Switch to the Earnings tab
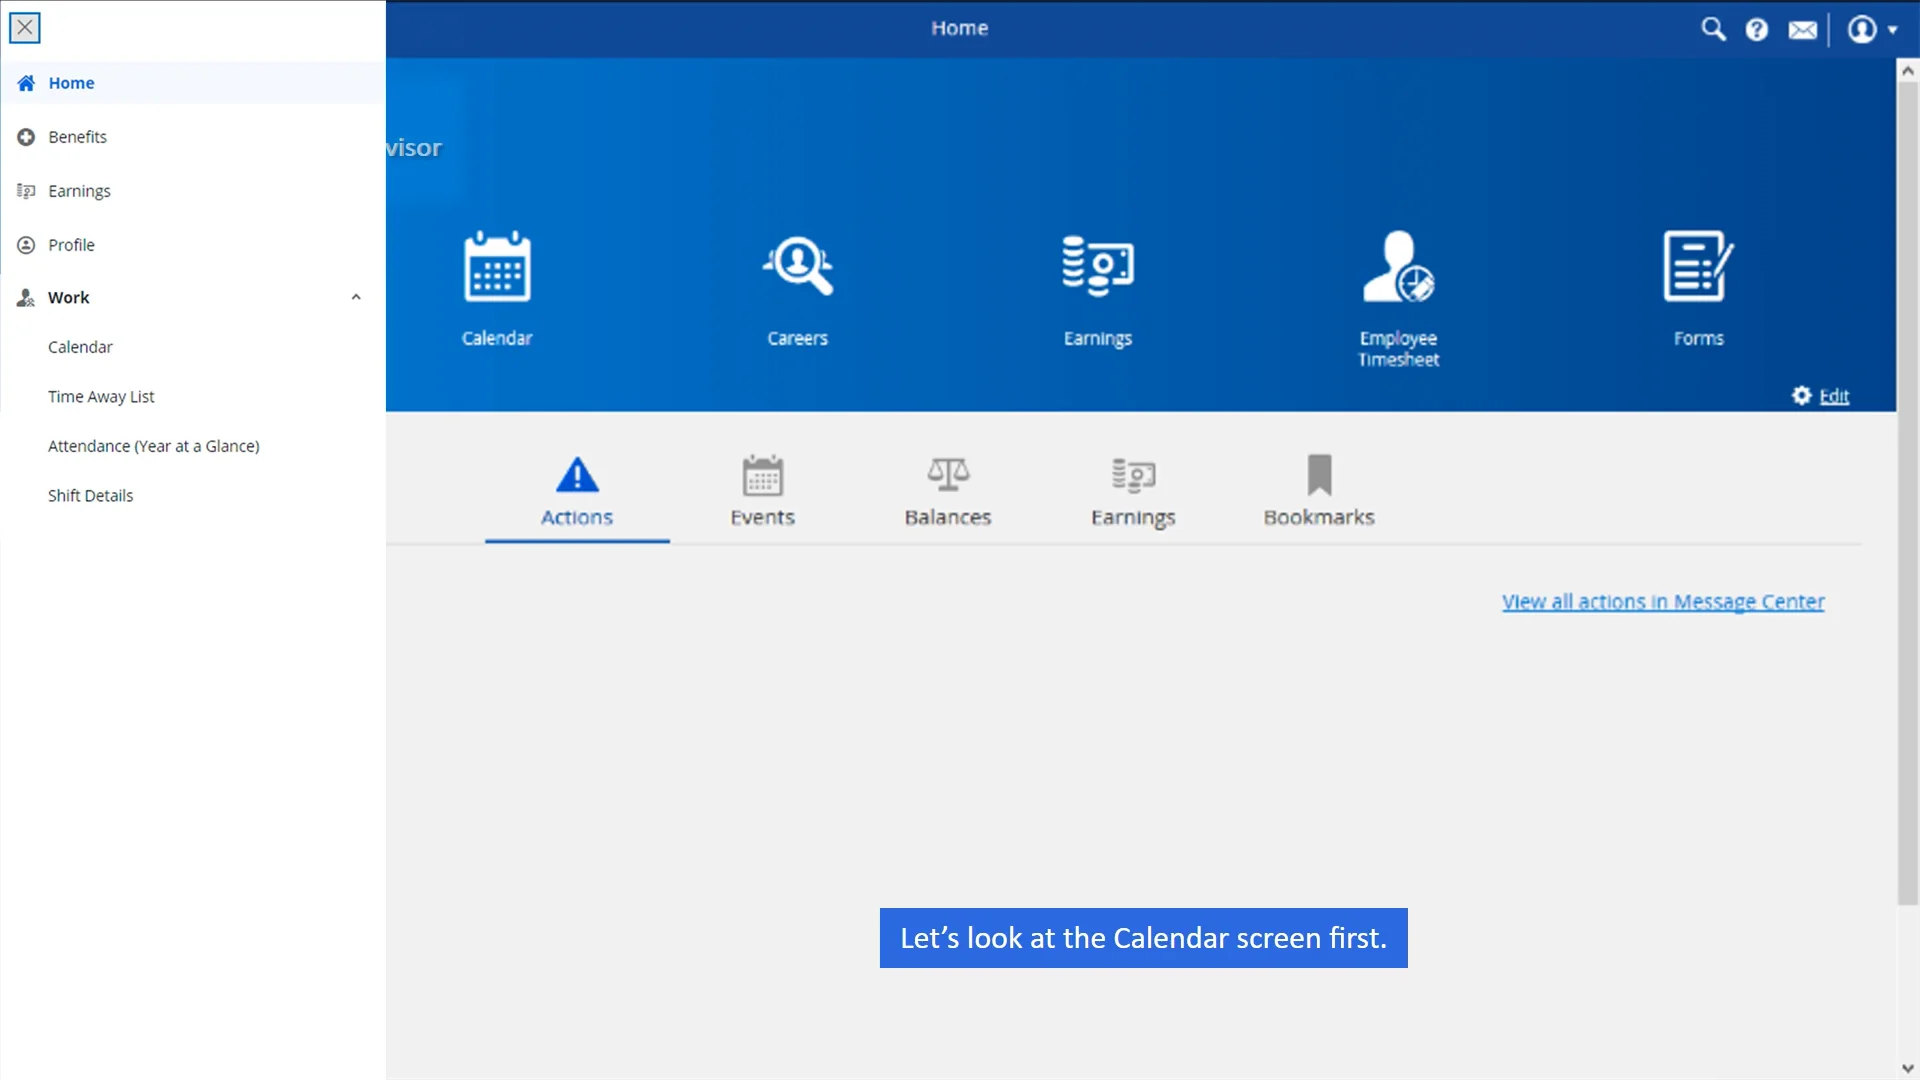The height and width of the screenshot is (1080, 1920). (1133, 493)
